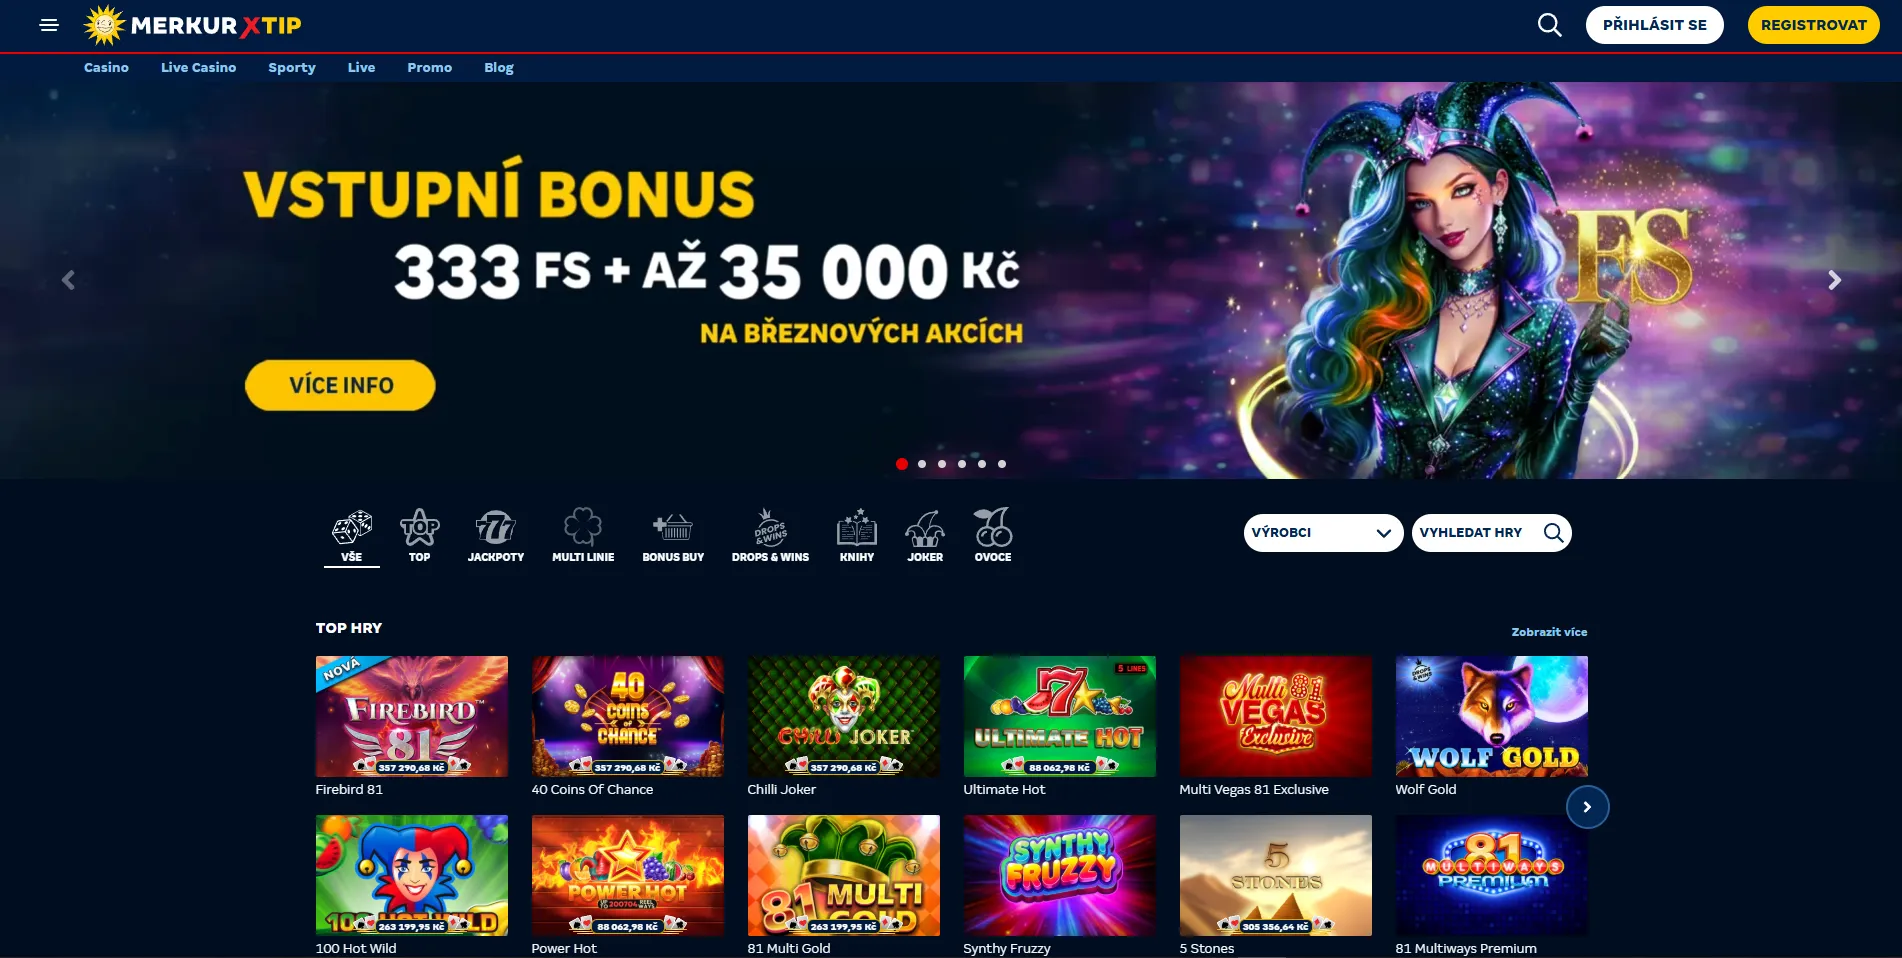The height and width of the screenshot is (958, 1902).
Task: Switch to the Sporty menu item
Action: pos(292,67)
